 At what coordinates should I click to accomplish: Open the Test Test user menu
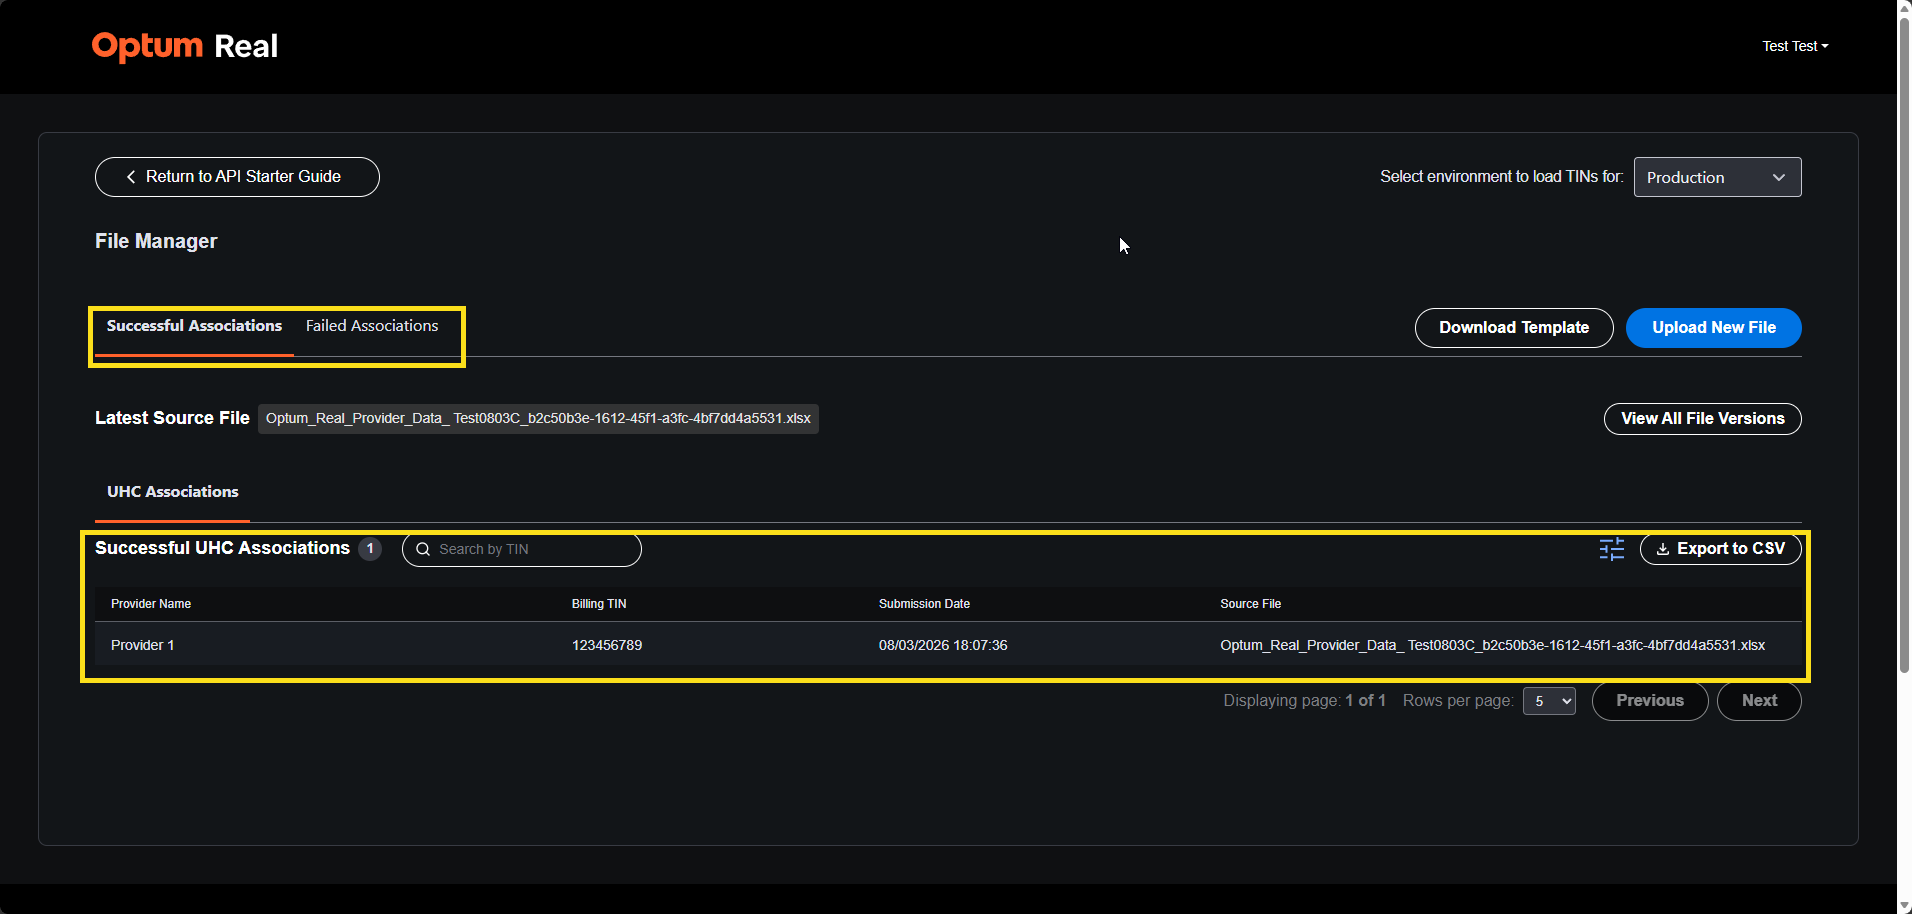click(x=1795, y=46)
